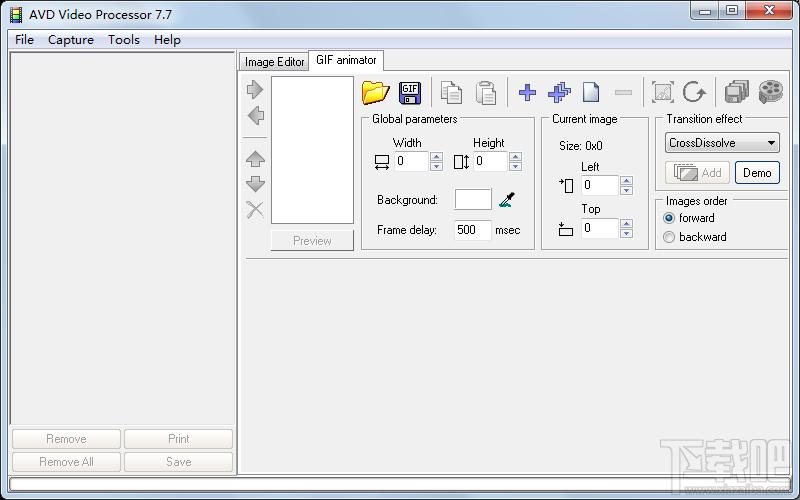The image size is (800, 500).
Task: Click the minus remove-frame icon
Action: [x=623, y=92]
